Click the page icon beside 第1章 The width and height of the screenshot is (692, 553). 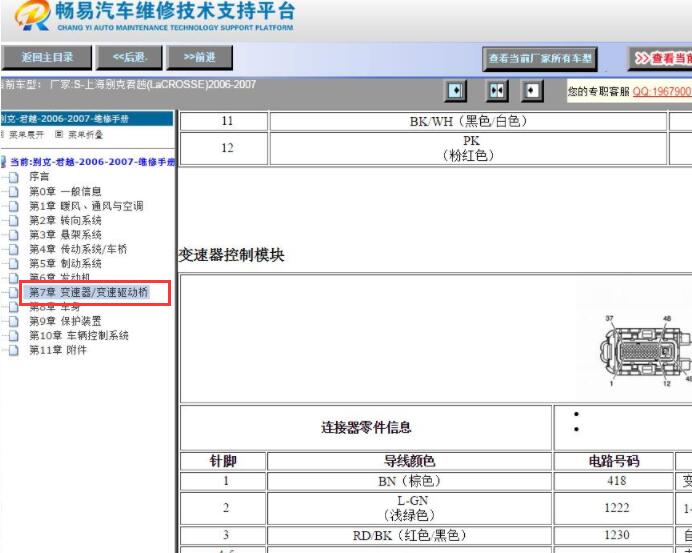tap(14, 206)
